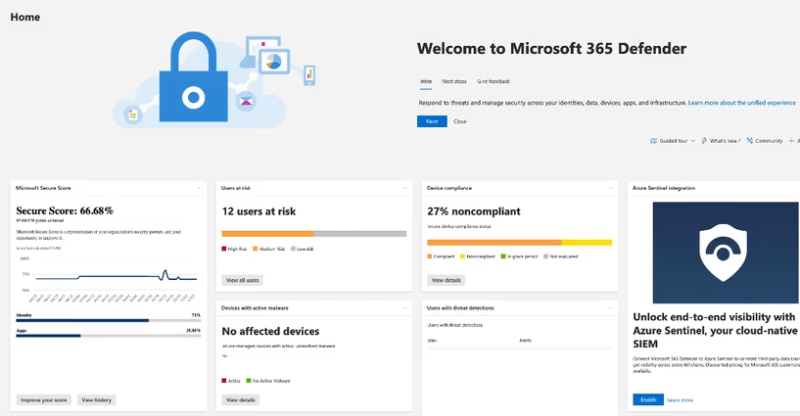This screenshot has width=800, height=416.
Task: Enable Azure Sentinel integration
Action: tap(648, 400)
